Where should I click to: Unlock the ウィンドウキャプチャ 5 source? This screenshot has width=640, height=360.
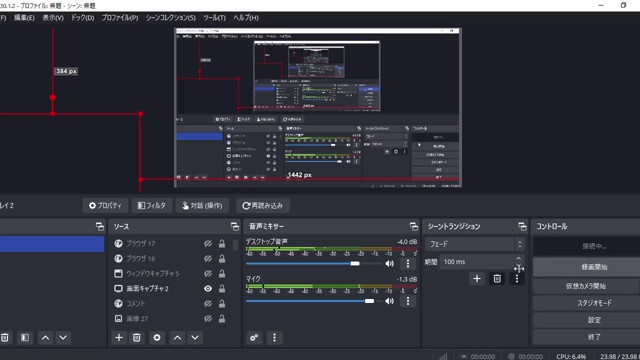click(x=222, y=273)
